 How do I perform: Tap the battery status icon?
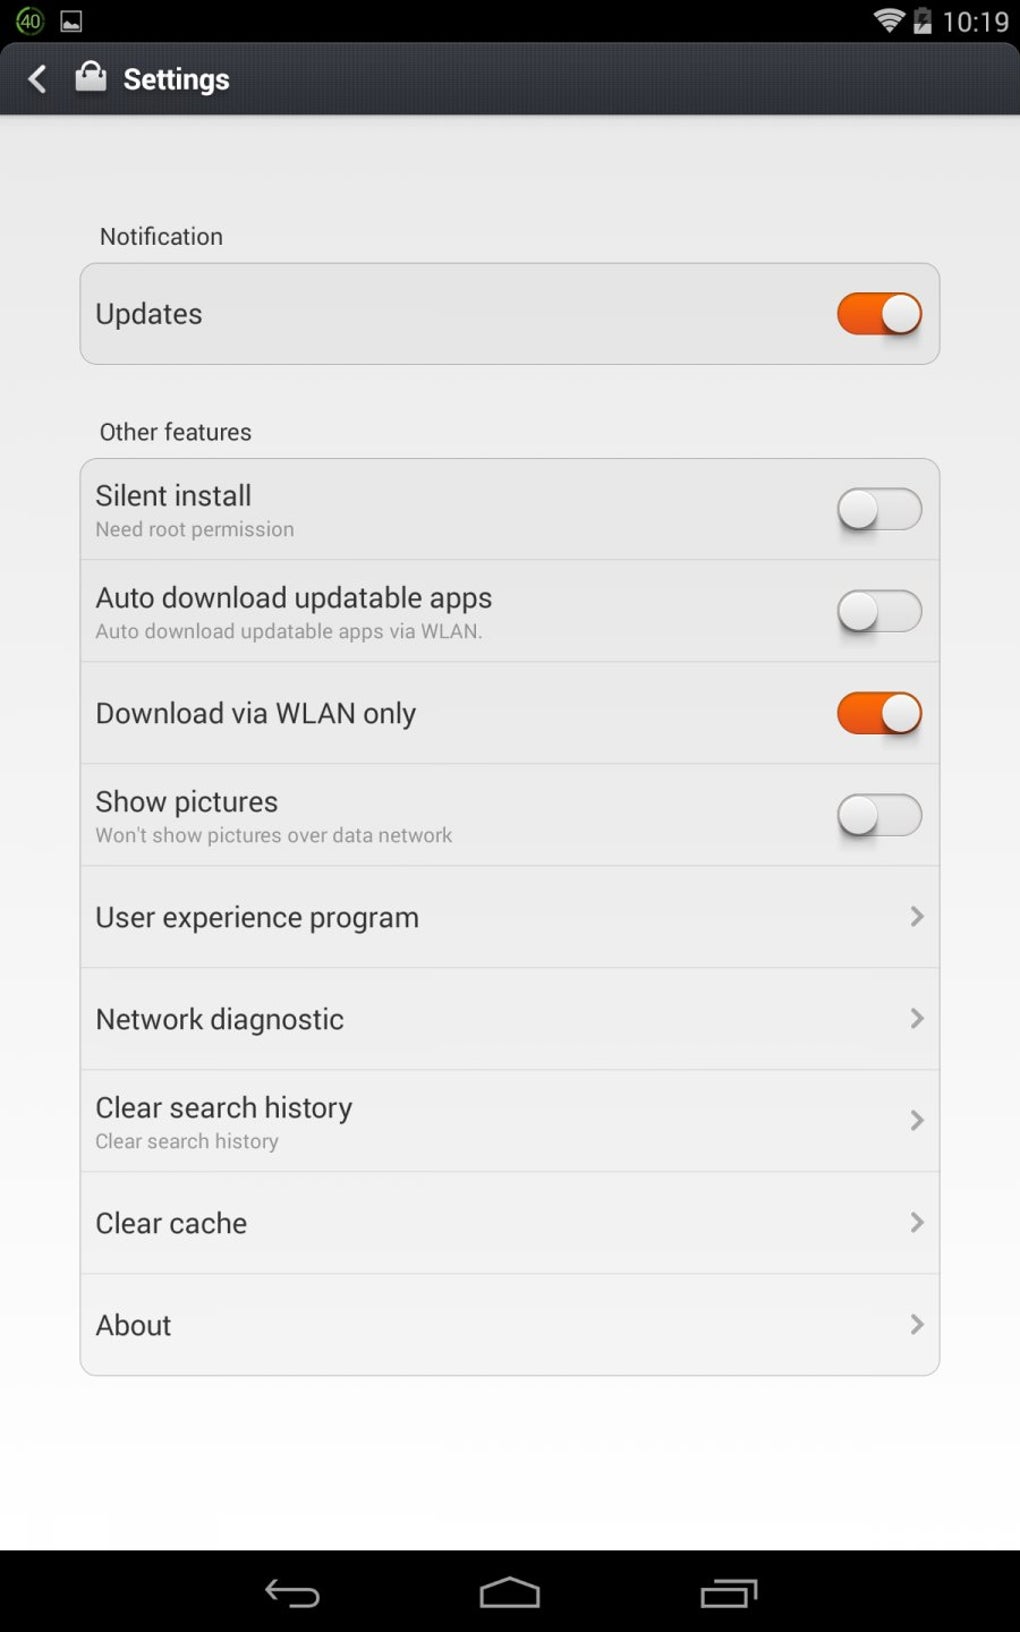click(x=922, y=21)
